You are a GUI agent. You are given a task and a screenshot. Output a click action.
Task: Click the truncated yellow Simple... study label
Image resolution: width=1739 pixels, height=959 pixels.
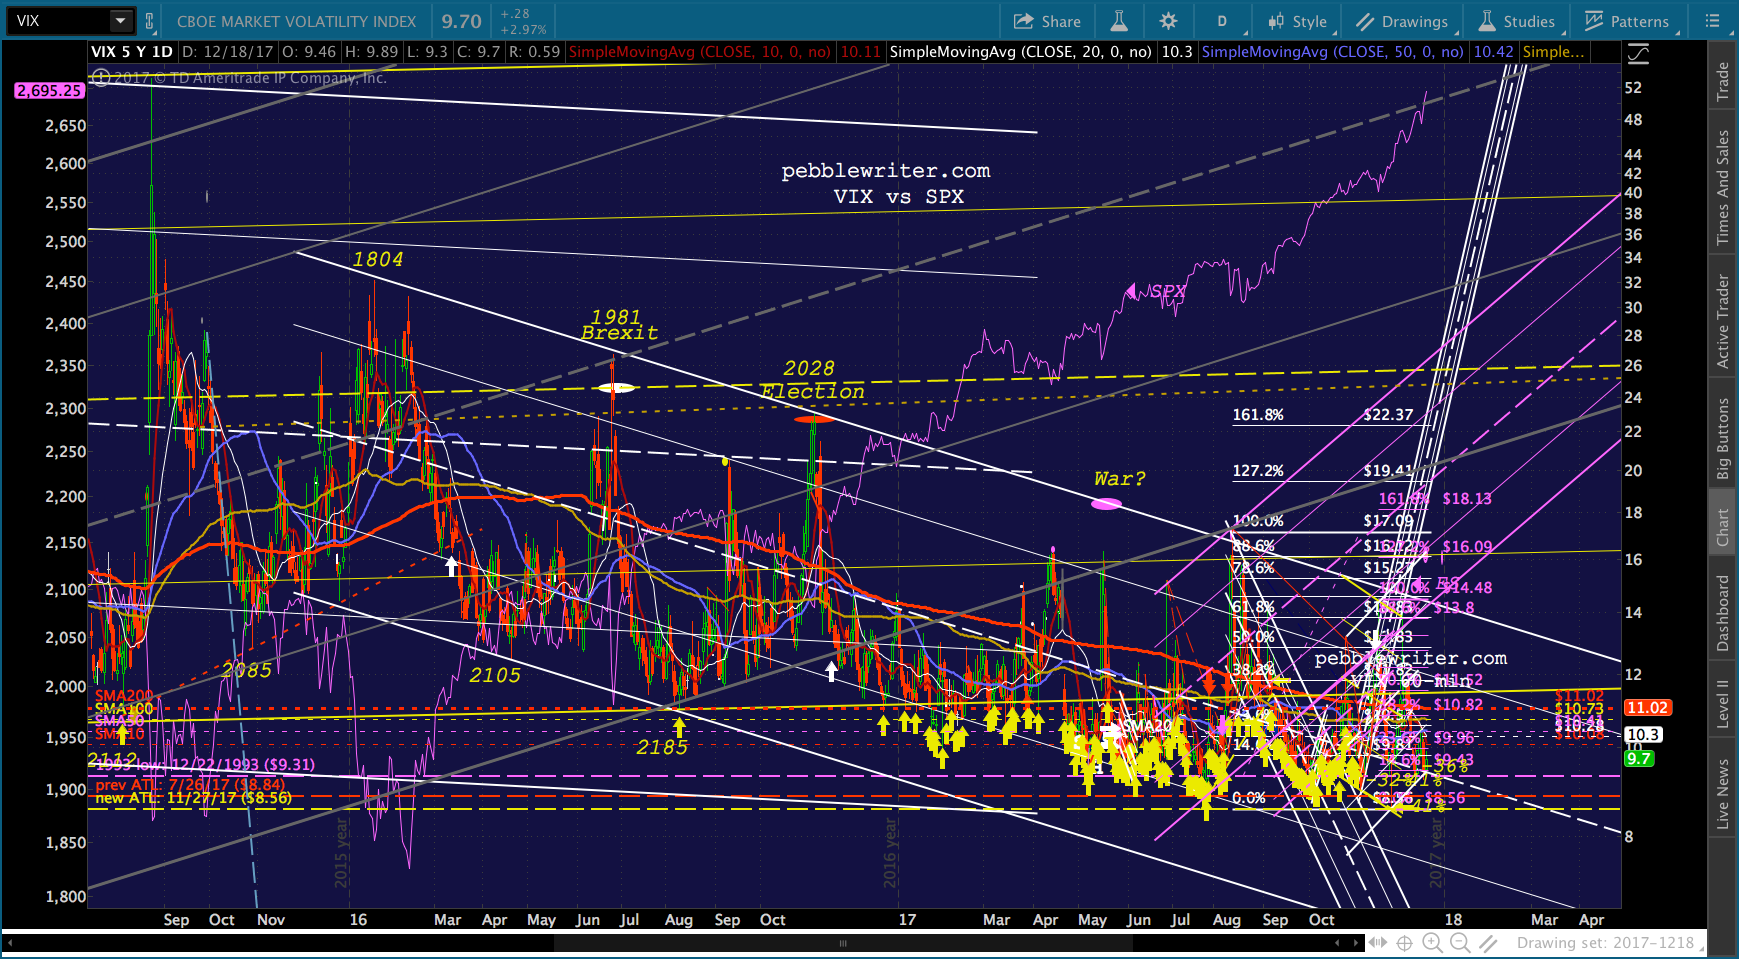(1553, 52)
